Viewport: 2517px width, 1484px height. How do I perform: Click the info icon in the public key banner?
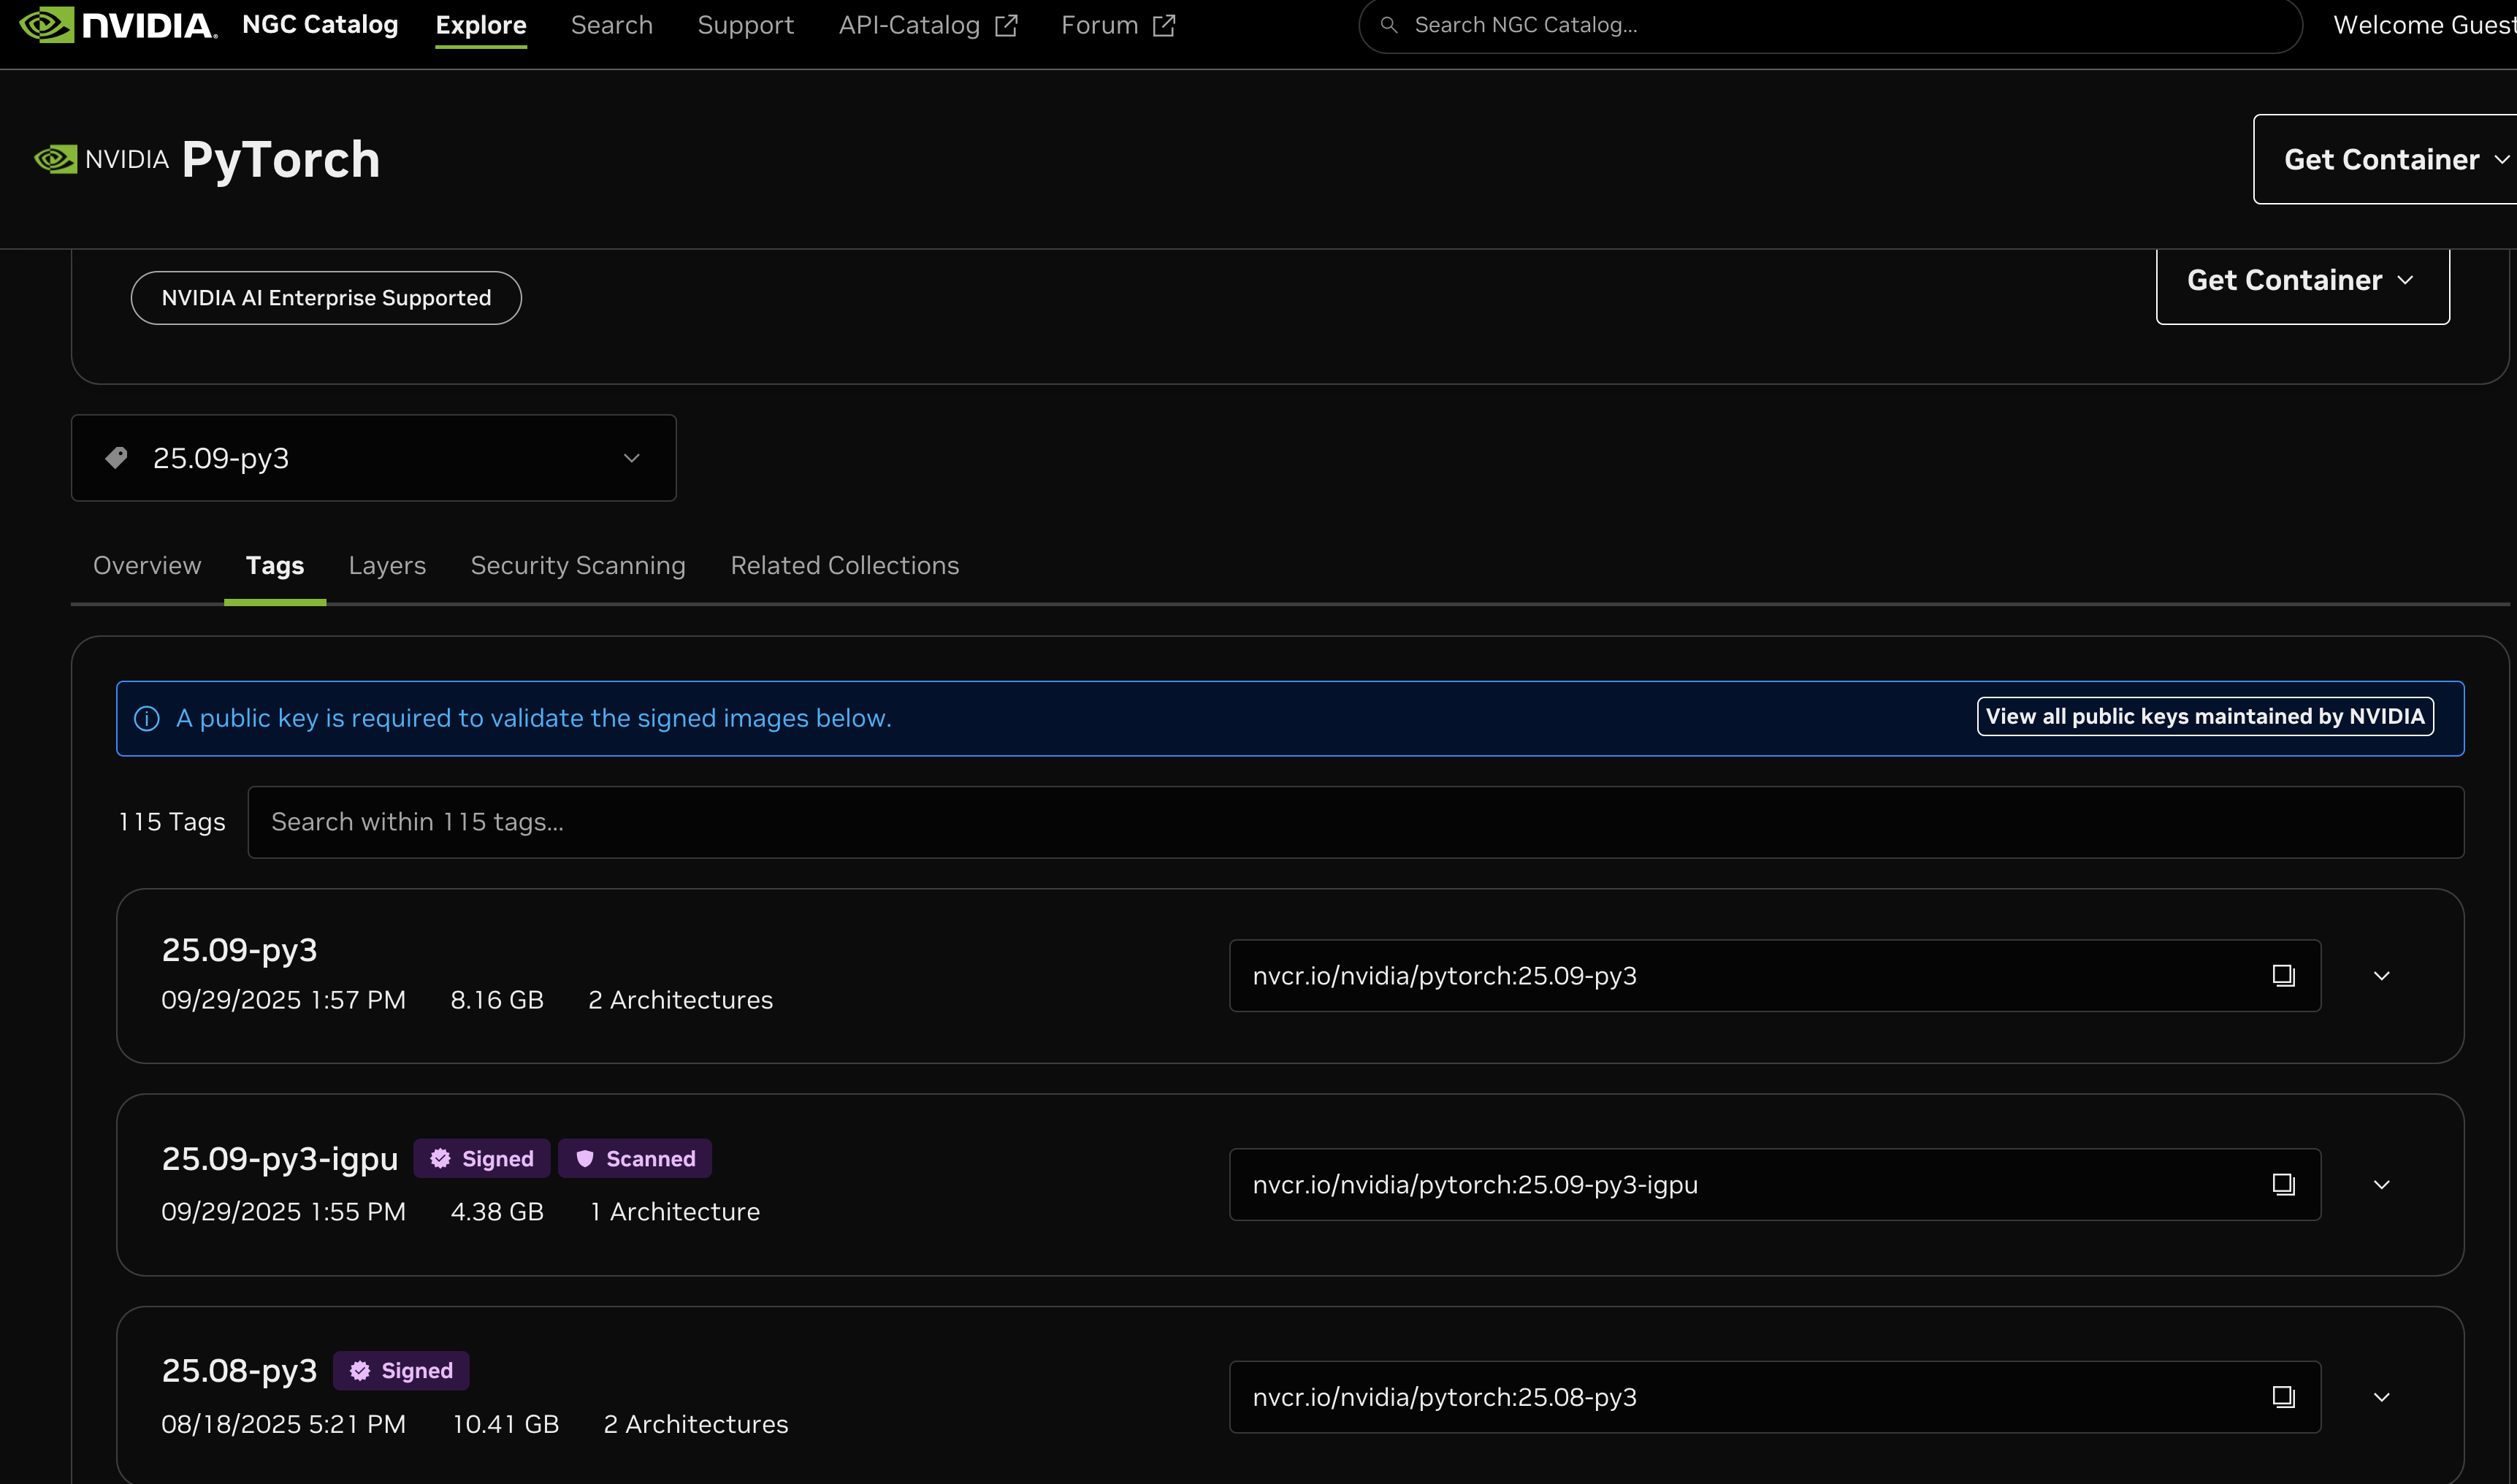point(147,718)
